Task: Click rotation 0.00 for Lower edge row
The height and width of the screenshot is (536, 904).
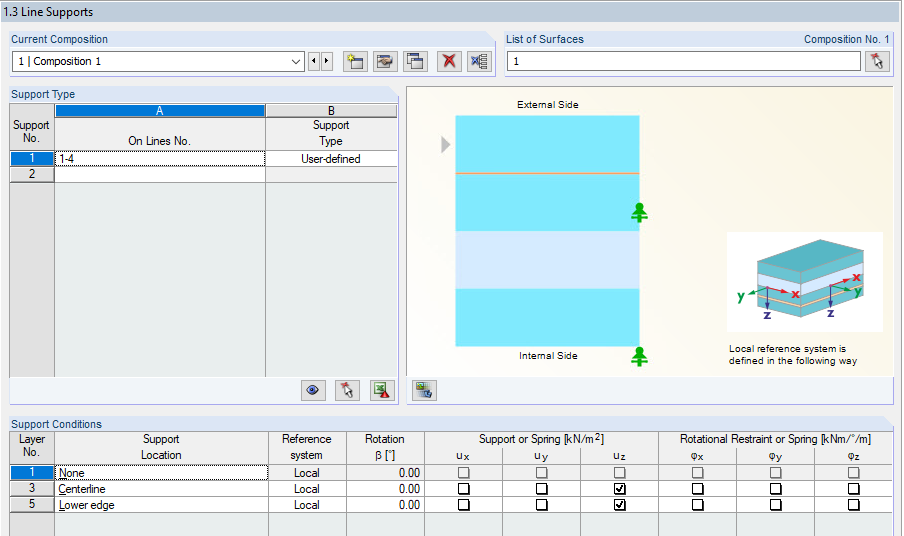Action: click(x=385, y=505)
